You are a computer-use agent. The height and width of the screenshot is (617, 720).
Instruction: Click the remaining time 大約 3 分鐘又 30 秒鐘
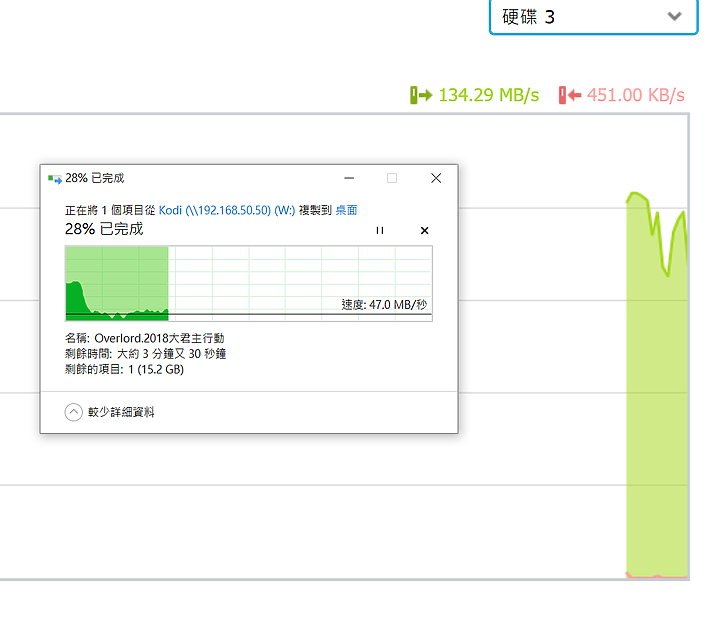171,354
